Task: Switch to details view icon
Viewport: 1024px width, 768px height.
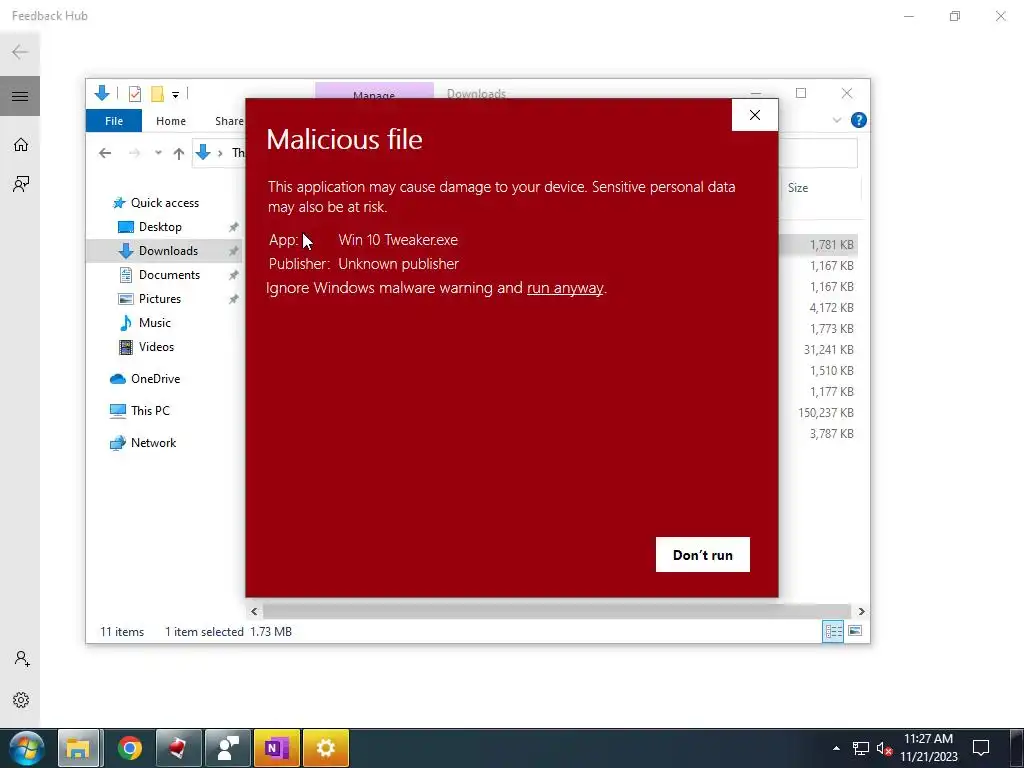Action: (833, 632)
